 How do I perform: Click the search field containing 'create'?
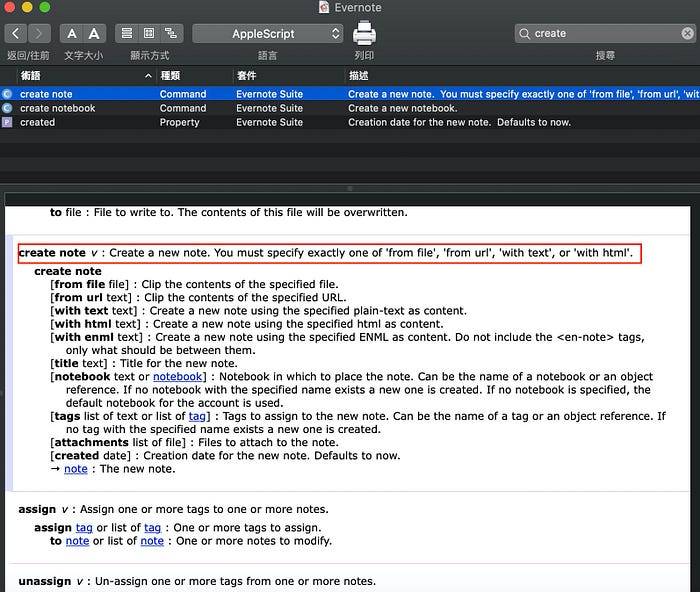pos(605,33)
